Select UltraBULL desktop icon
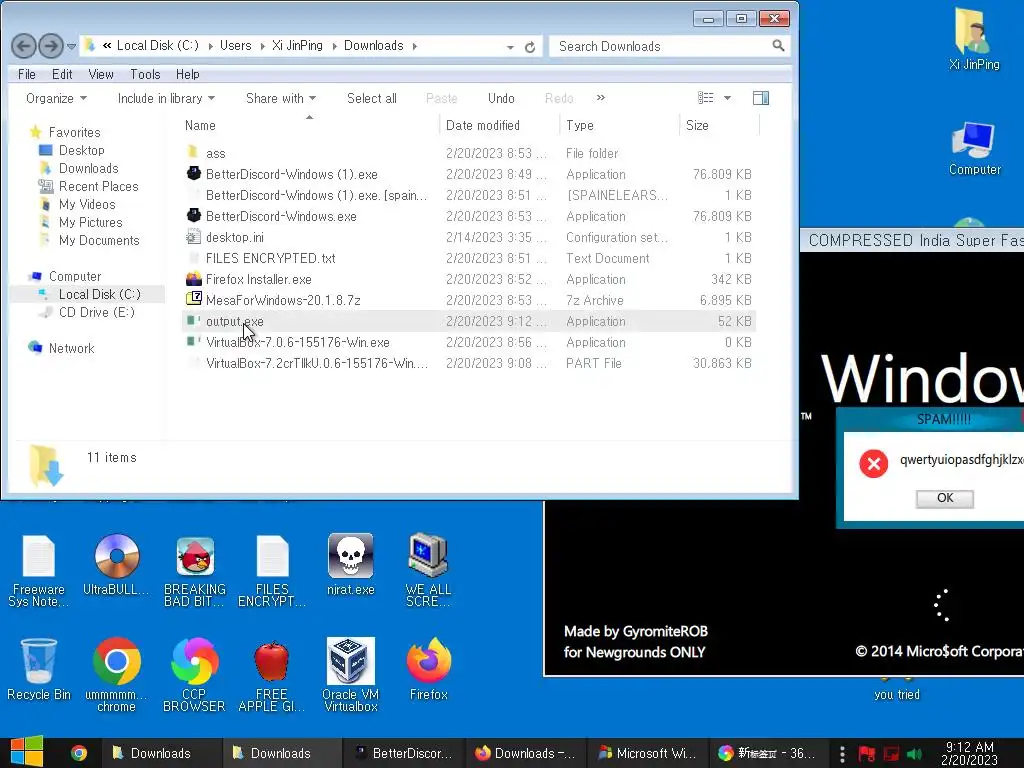 [x=116, y=565]
